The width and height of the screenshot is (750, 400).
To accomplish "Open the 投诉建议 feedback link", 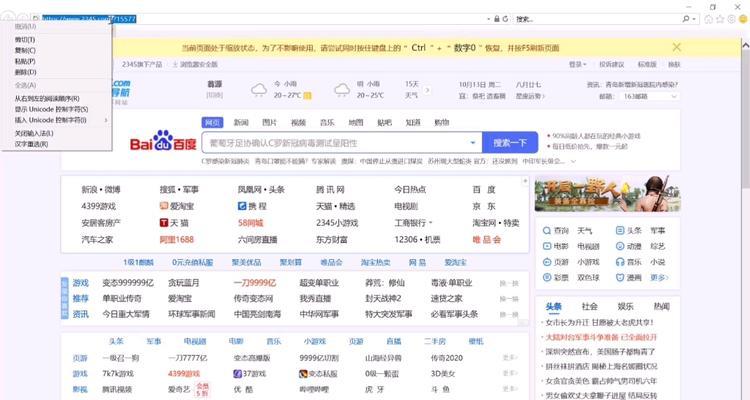I will point(611,64).
